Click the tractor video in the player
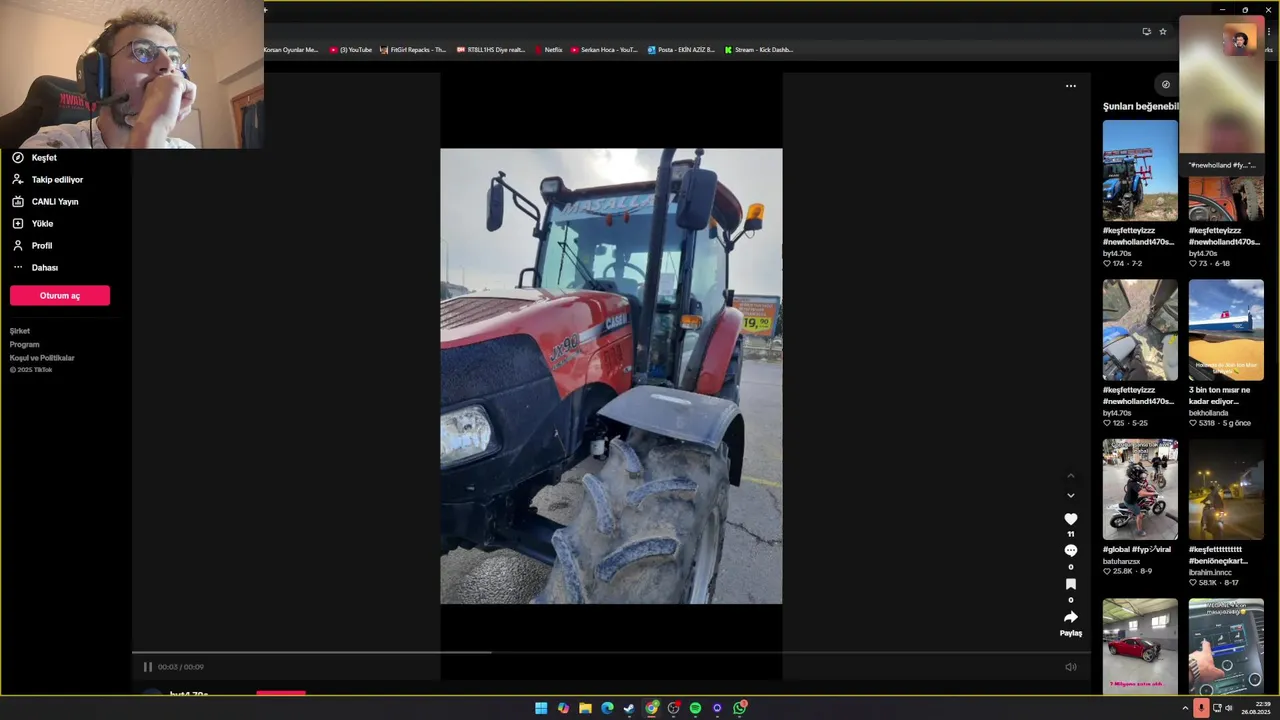This screenshot has width=1280, height=720. [611, 376]
